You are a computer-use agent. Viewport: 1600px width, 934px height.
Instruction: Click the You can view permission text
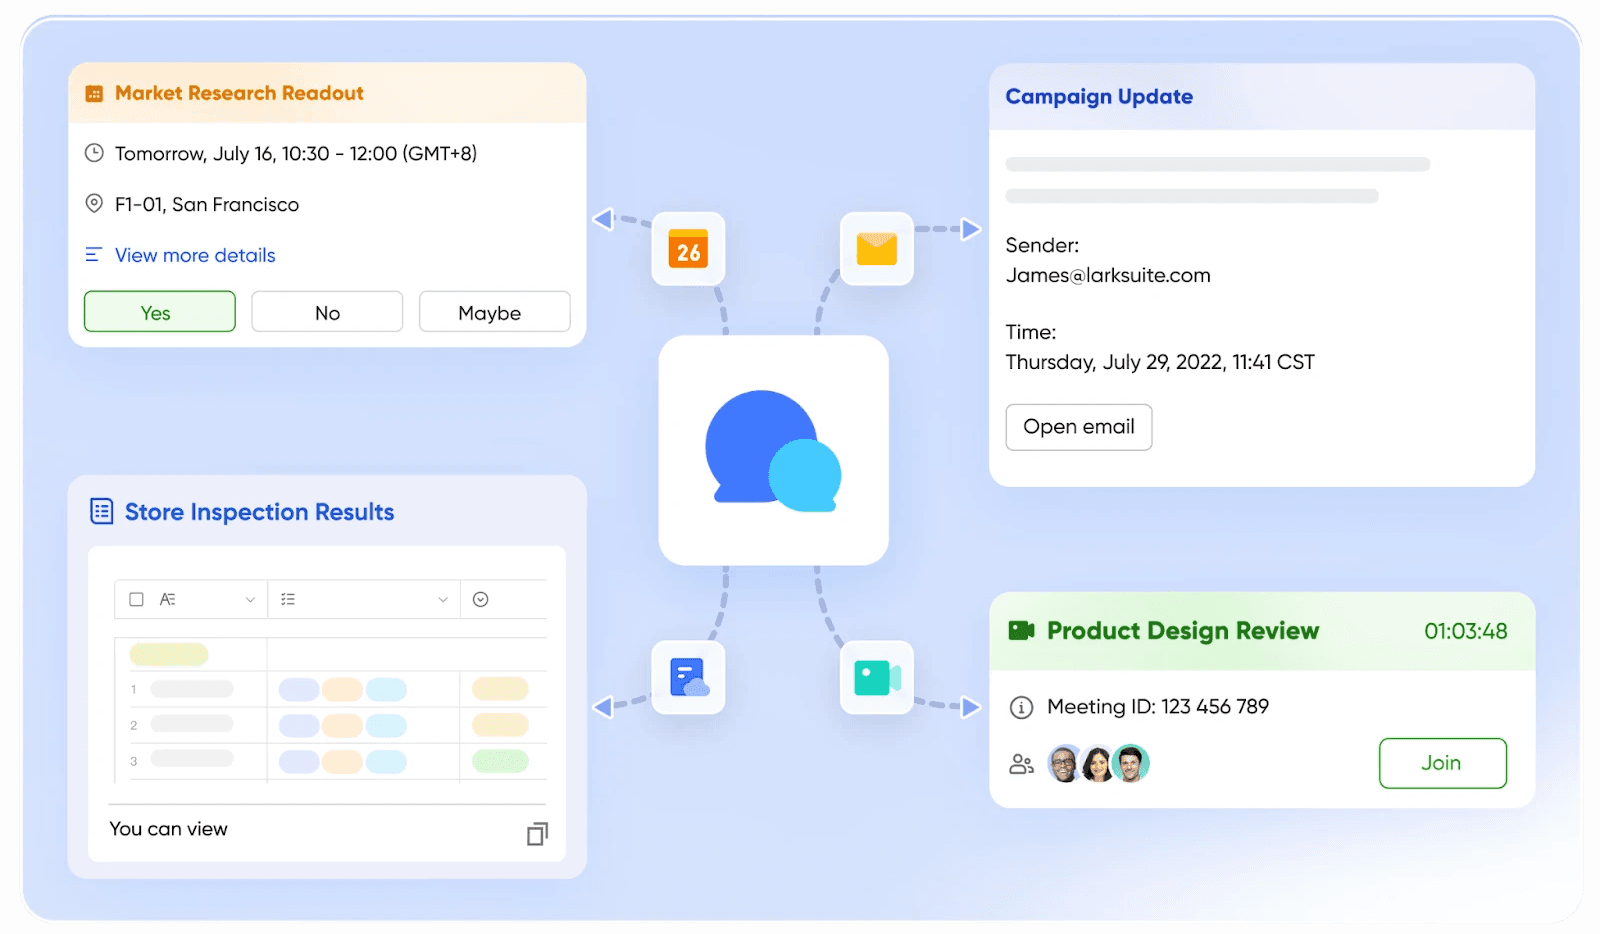(x=168, y=829)
